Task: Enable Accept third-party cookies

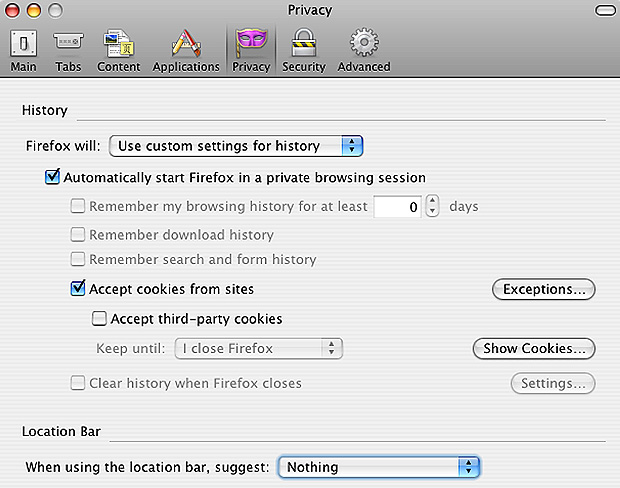Action: click(x=99, y=318)
